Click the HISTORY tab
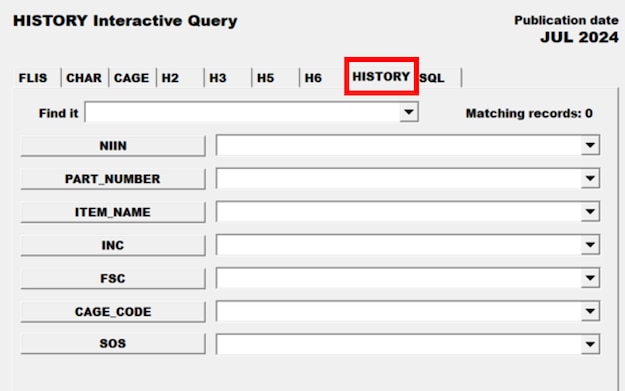The image size is (625, 391). tap(381, 76)
